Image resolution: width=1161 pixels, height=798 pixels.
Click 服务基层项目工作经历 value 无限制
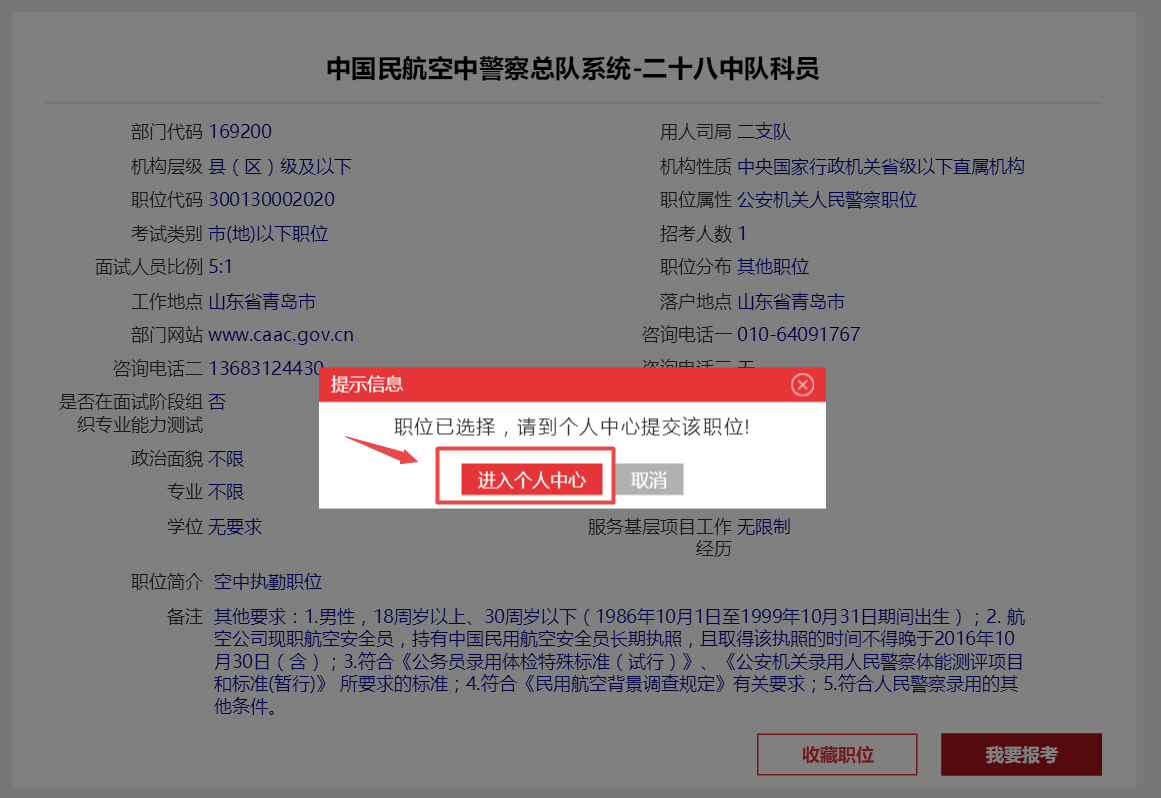(763, 526)
